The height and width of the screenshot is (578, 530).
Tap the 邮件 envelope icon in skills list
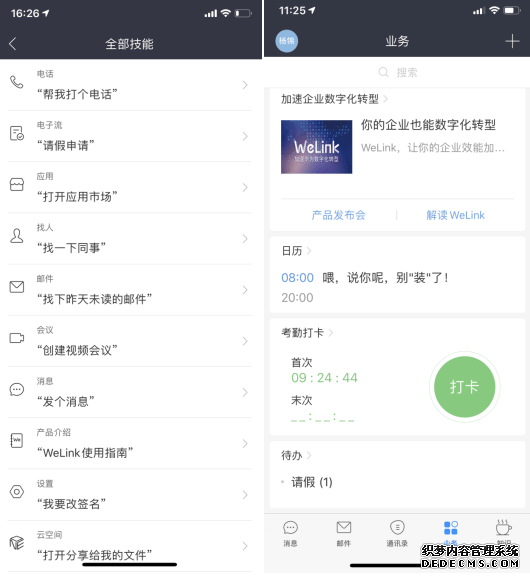17,287
